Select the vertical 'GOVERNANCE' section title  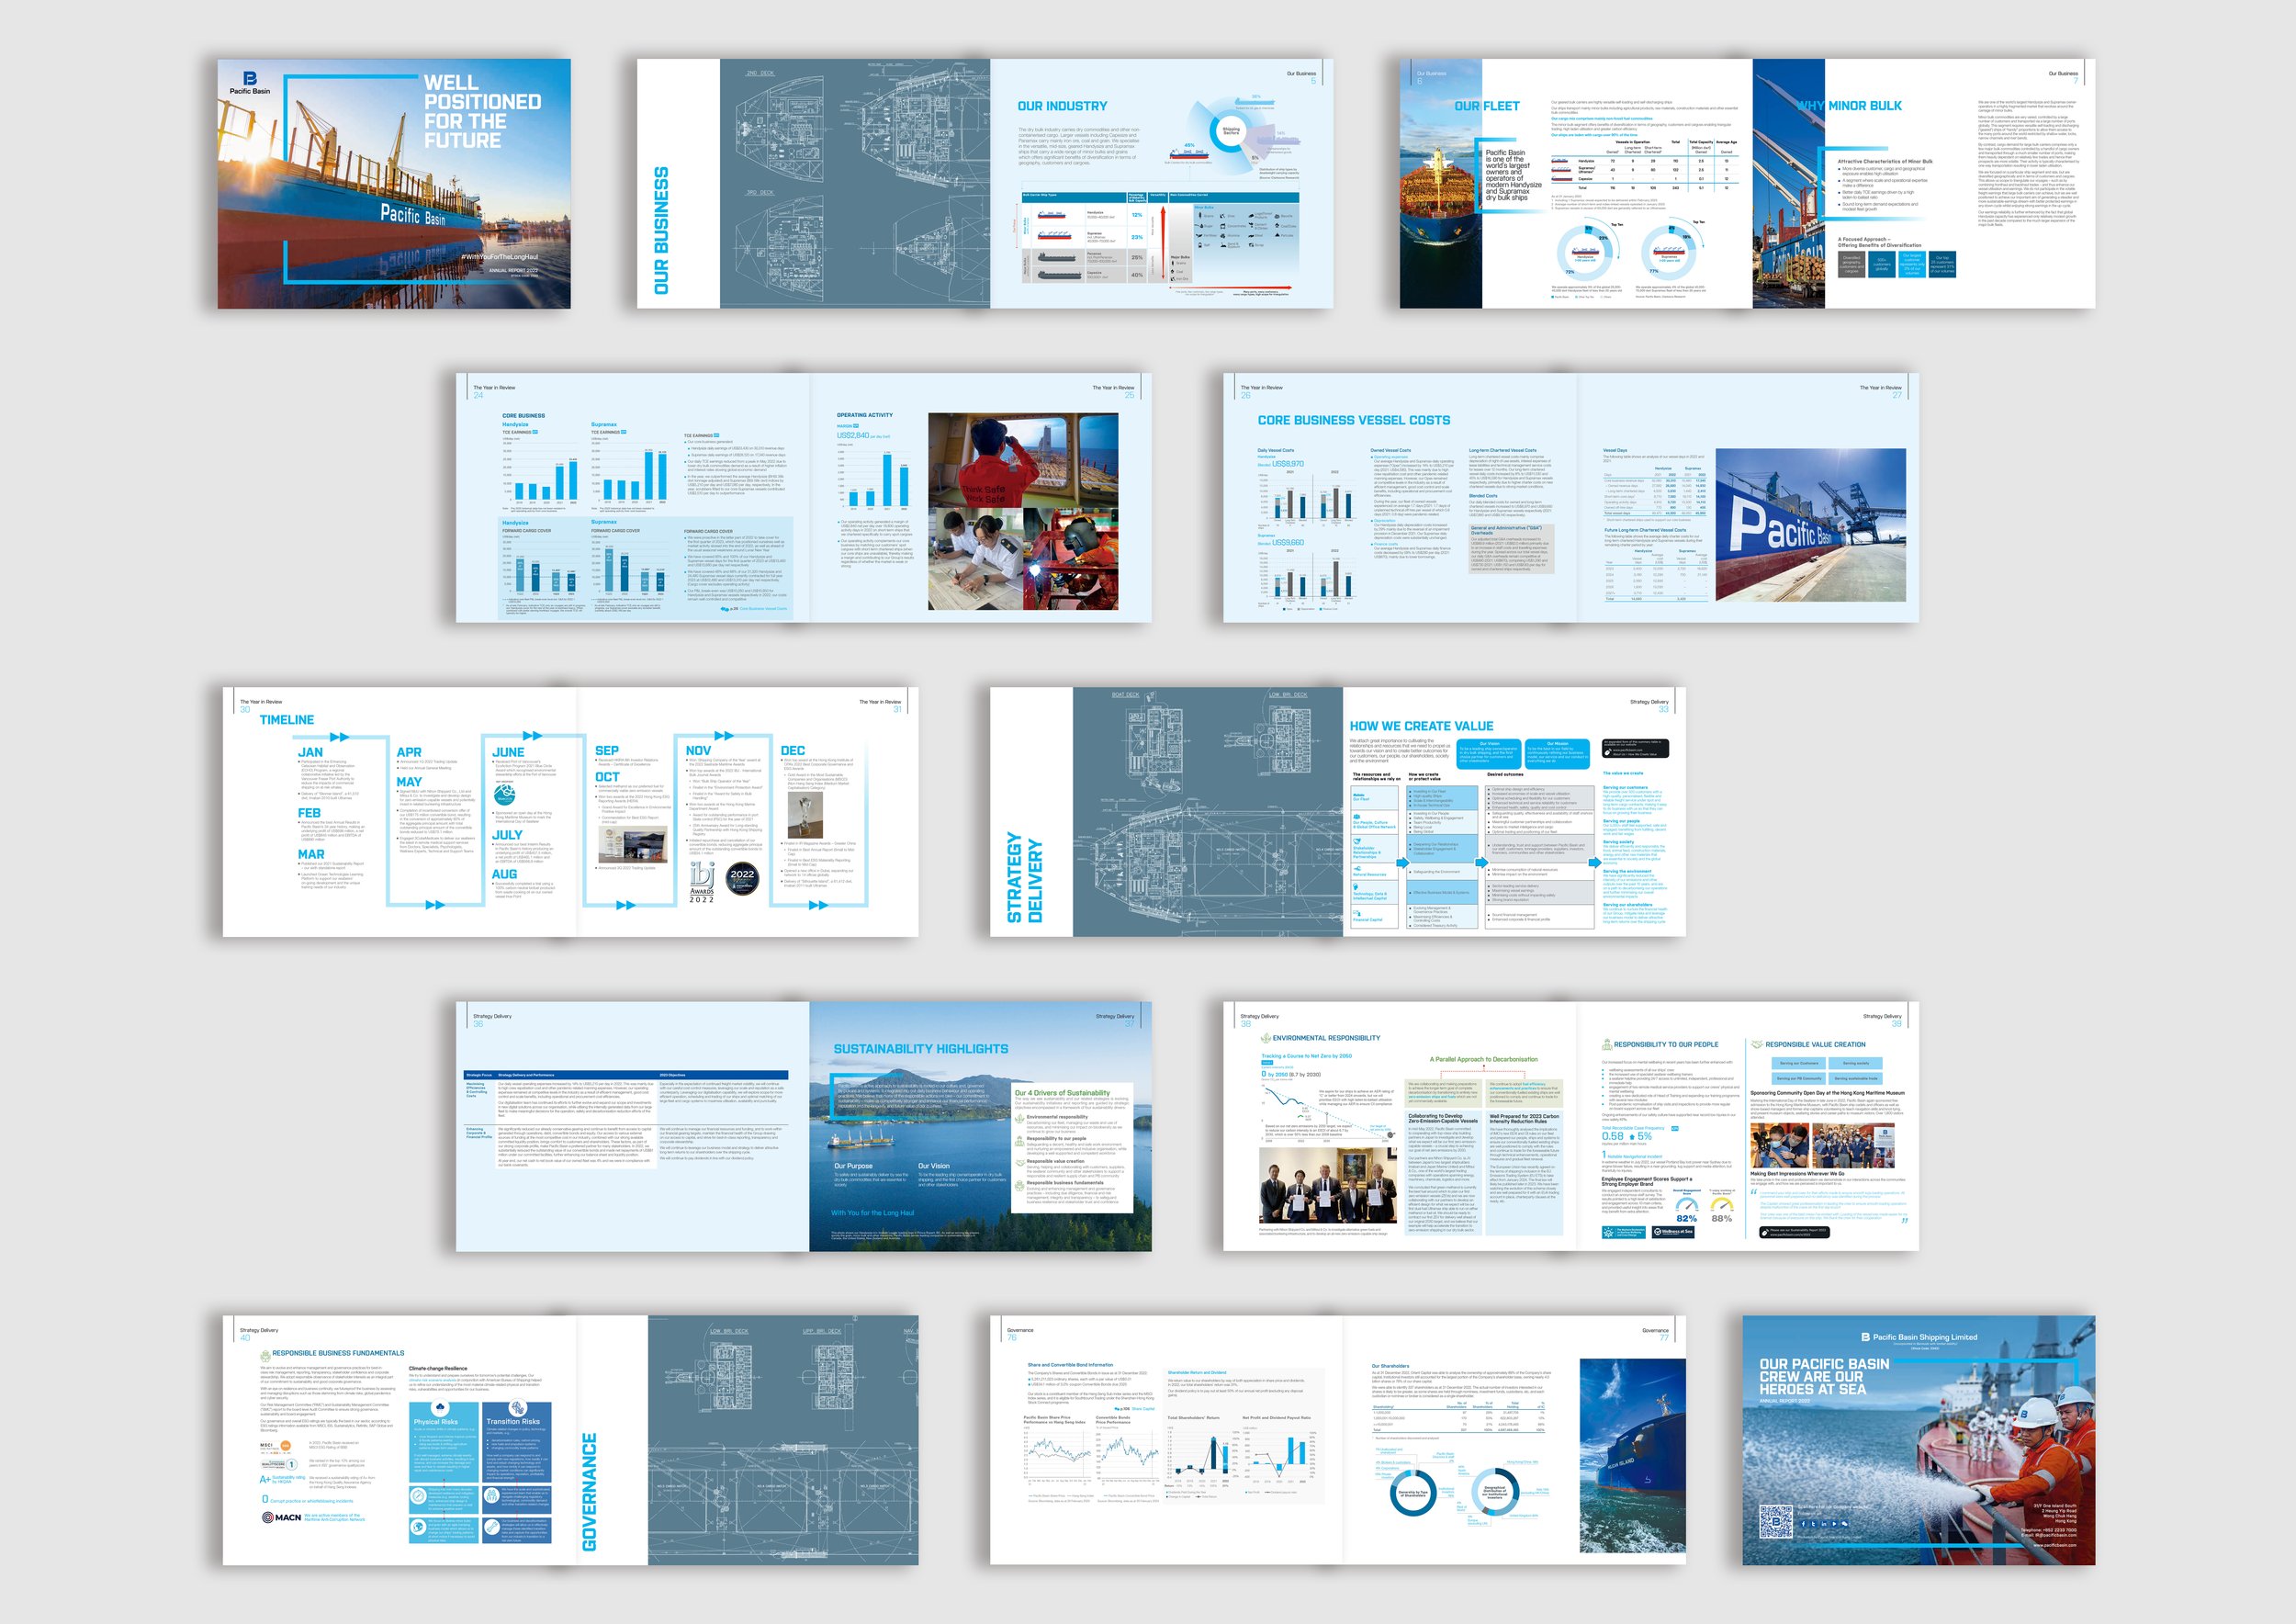pos(589,1492)
